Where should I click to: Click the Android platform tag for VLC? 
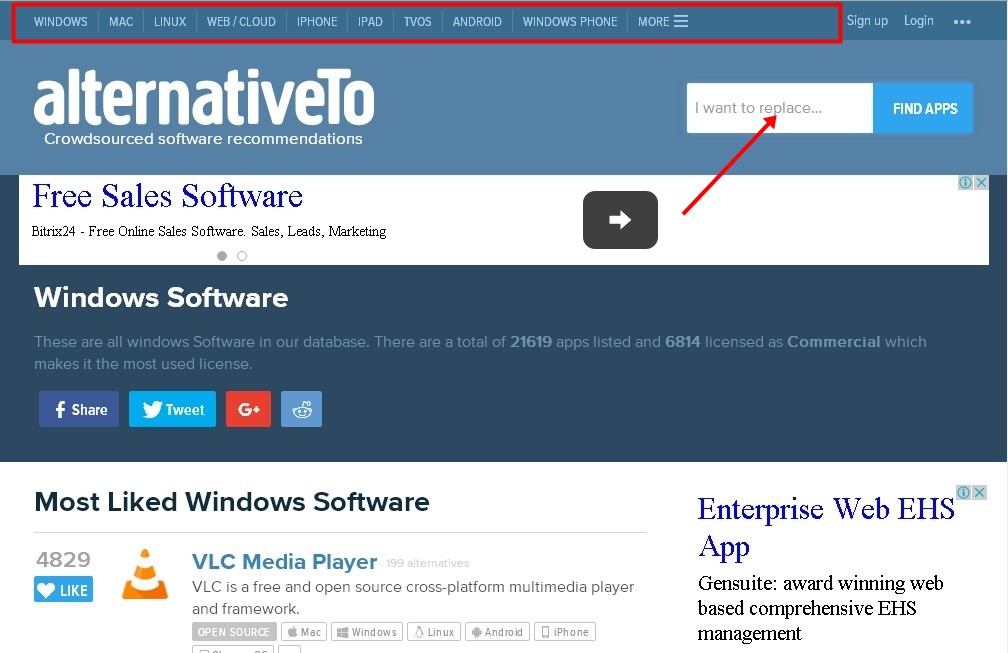(x=498, y=632)
